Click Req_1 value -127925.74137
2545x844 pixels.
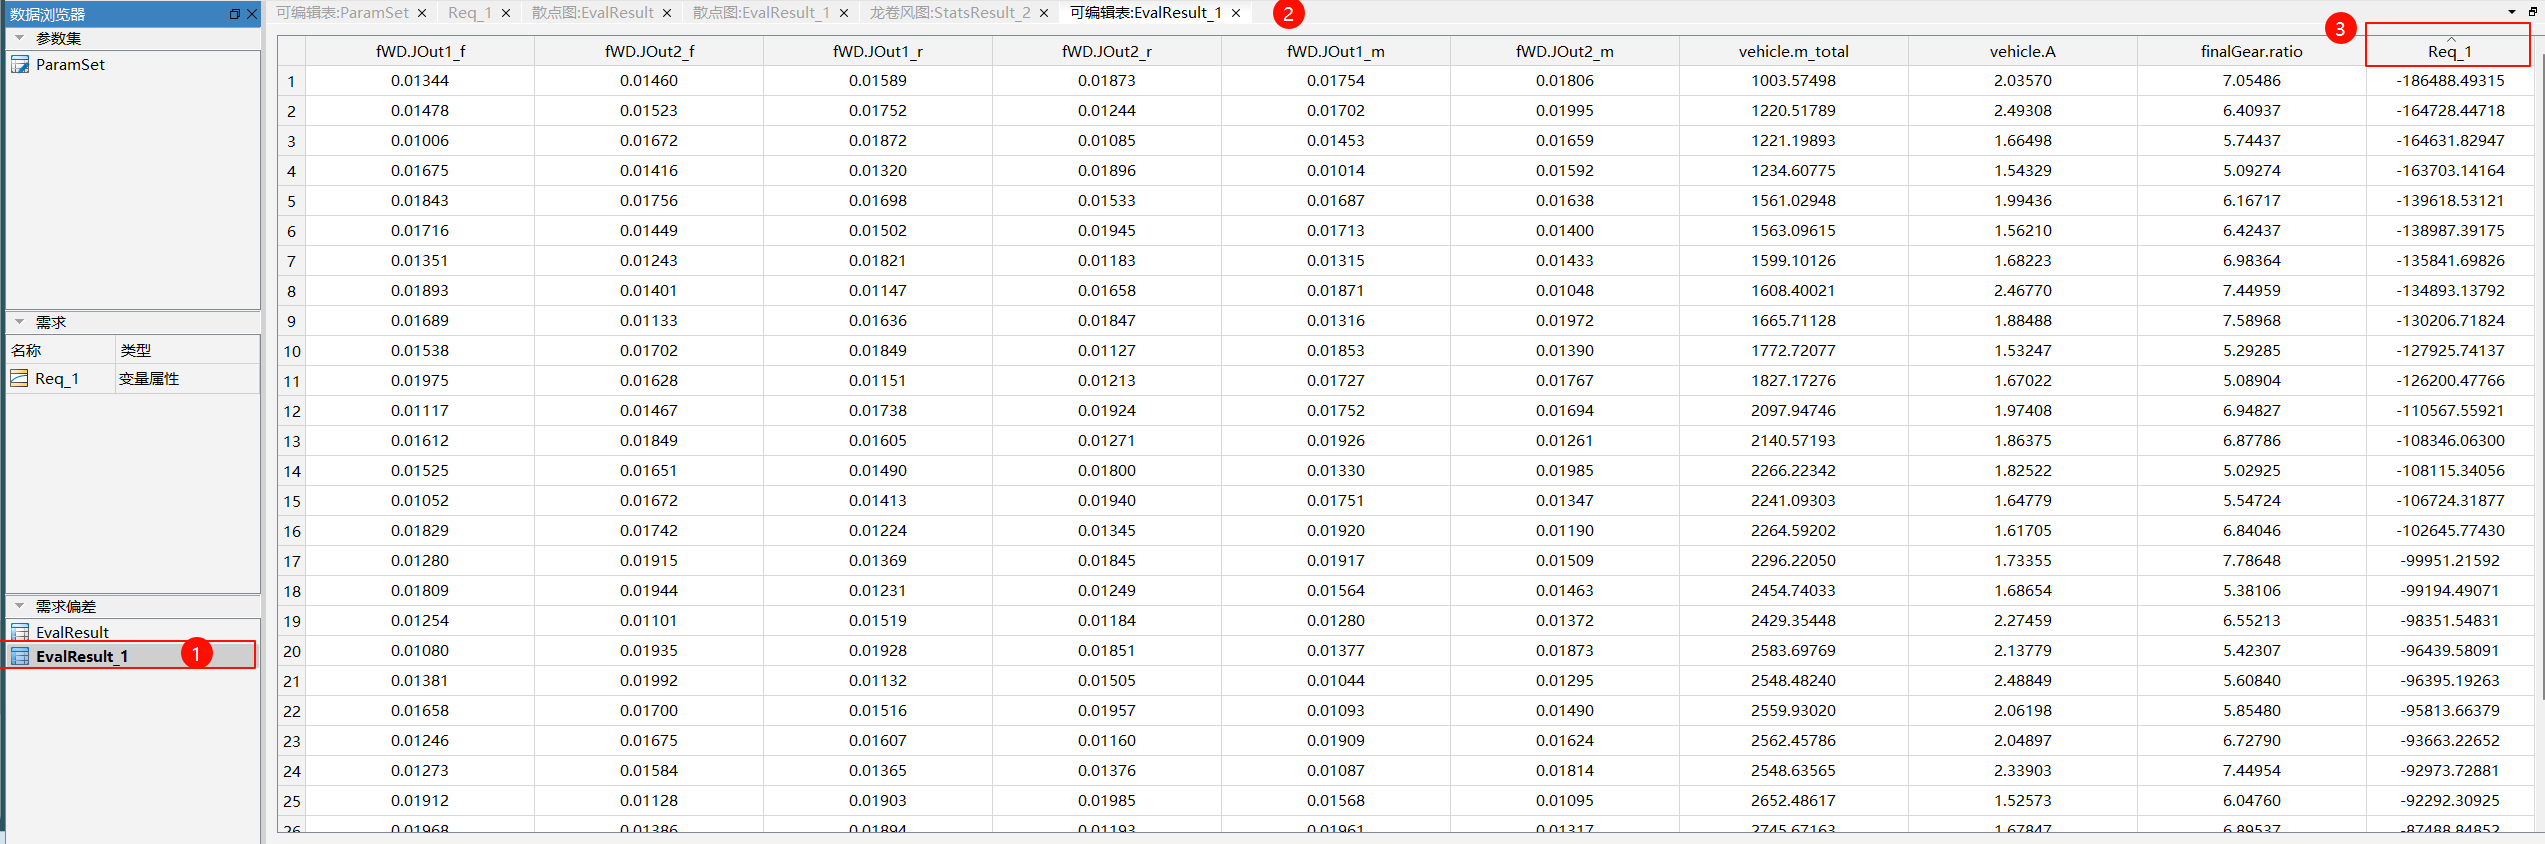pos(2450,350)
